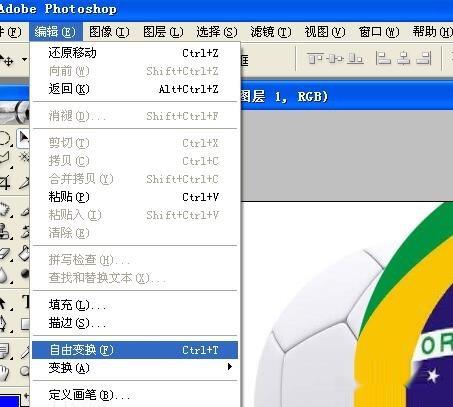Open the 选择(S) menu
The height and width of the screenshot is (407, 453).
pyautogui.click(x=217, y=32)
